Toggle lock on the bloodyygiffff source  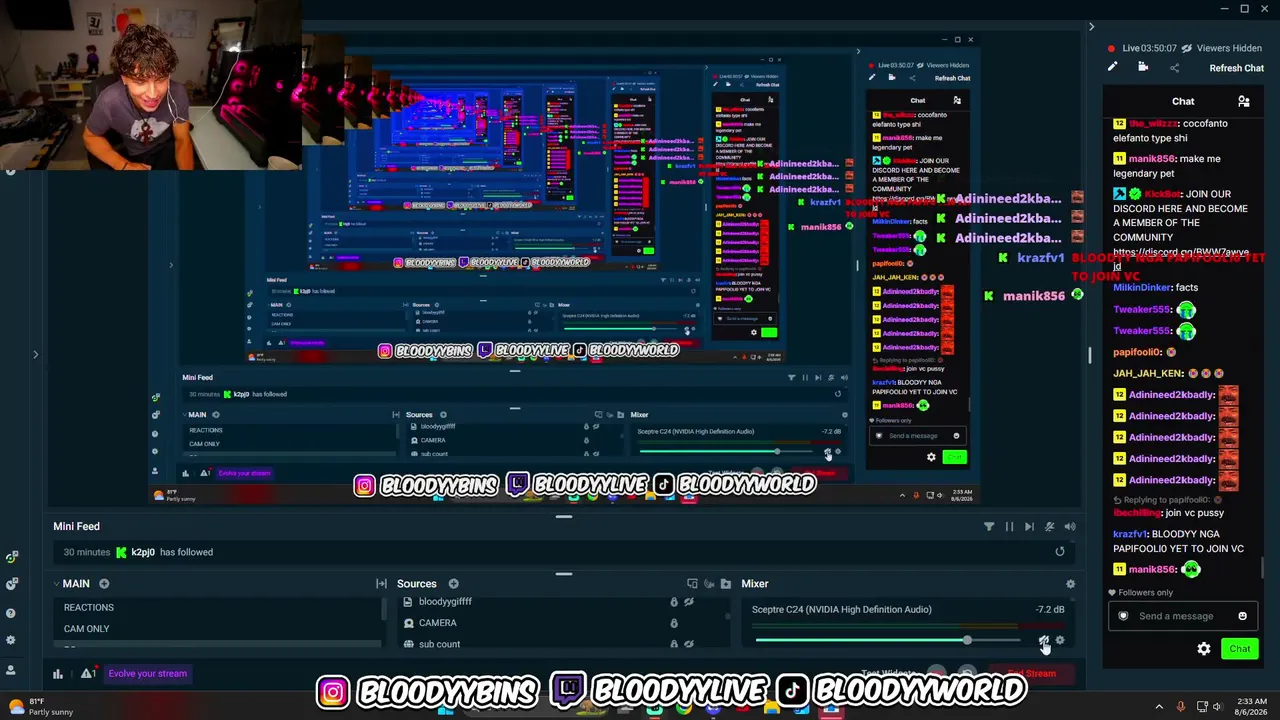(673, 602)
